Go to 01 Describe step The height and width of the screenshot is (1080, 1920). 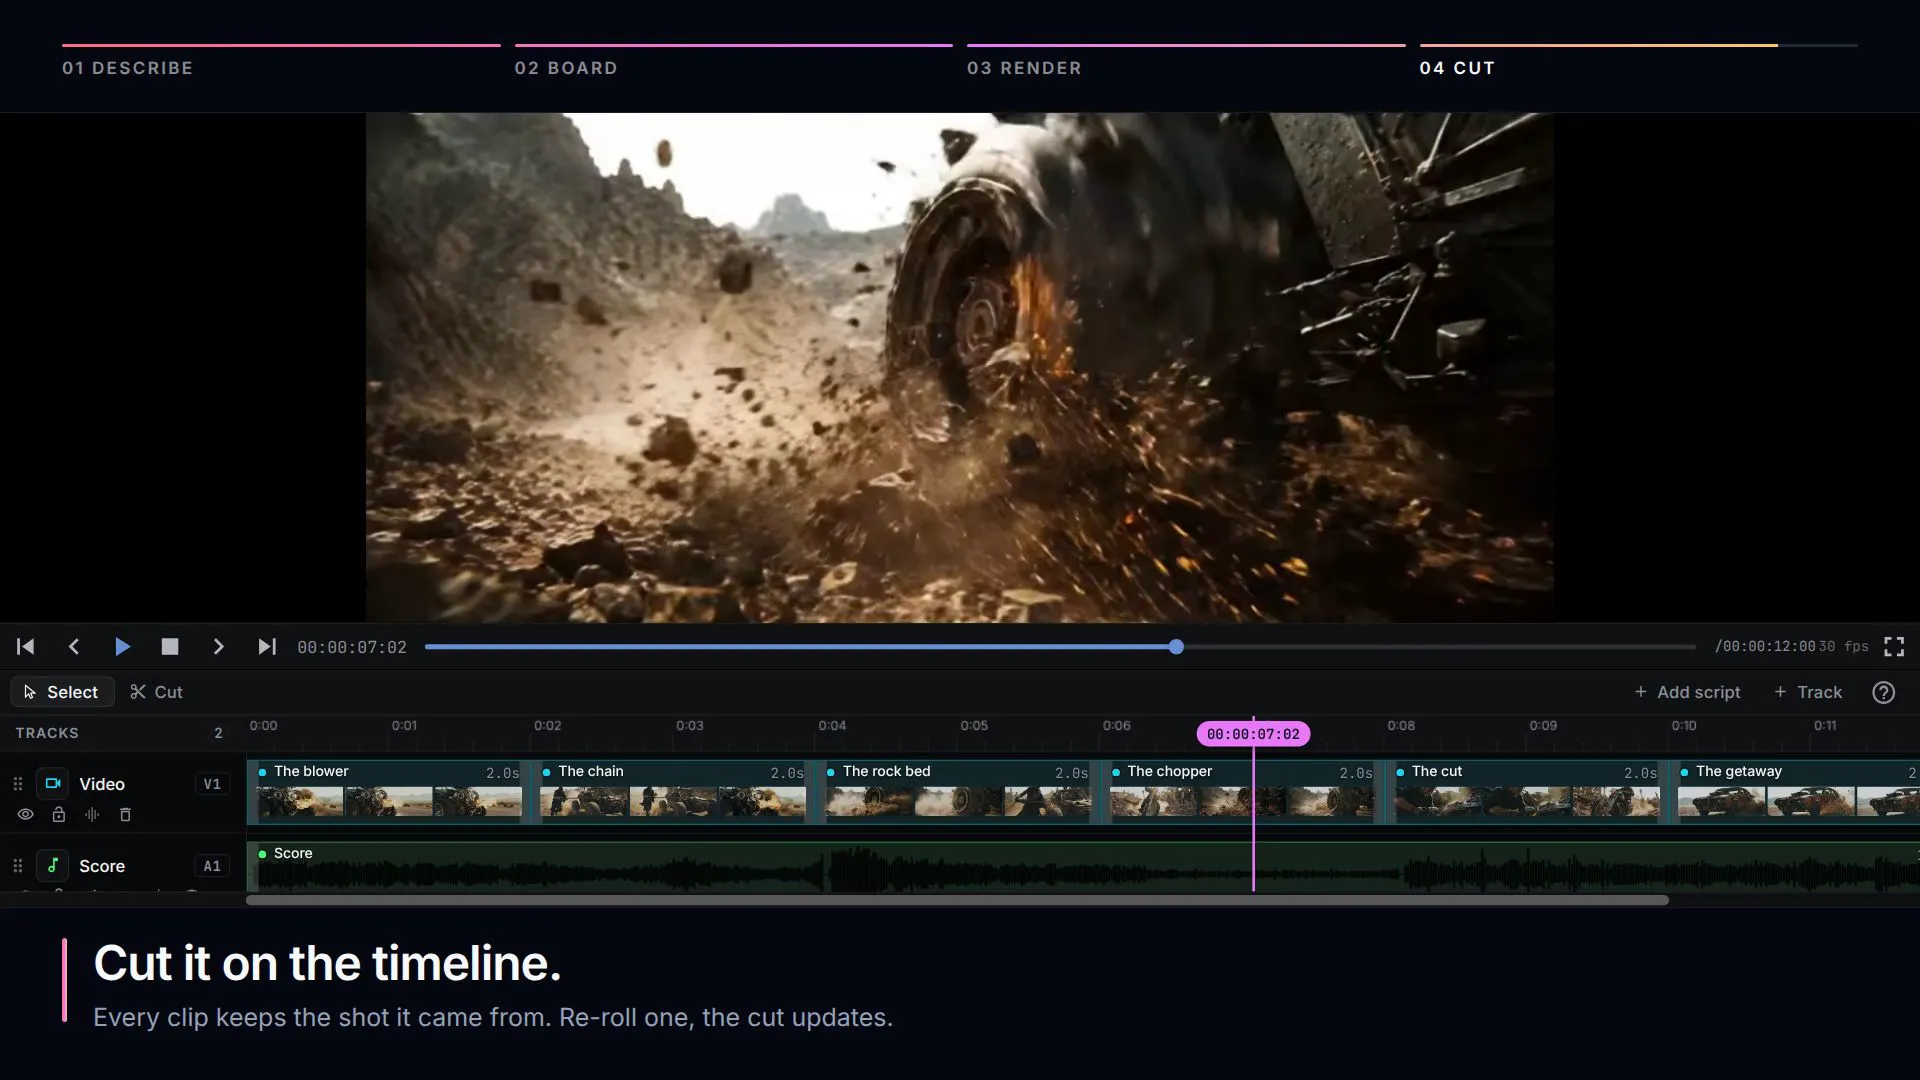coord(281,60)
